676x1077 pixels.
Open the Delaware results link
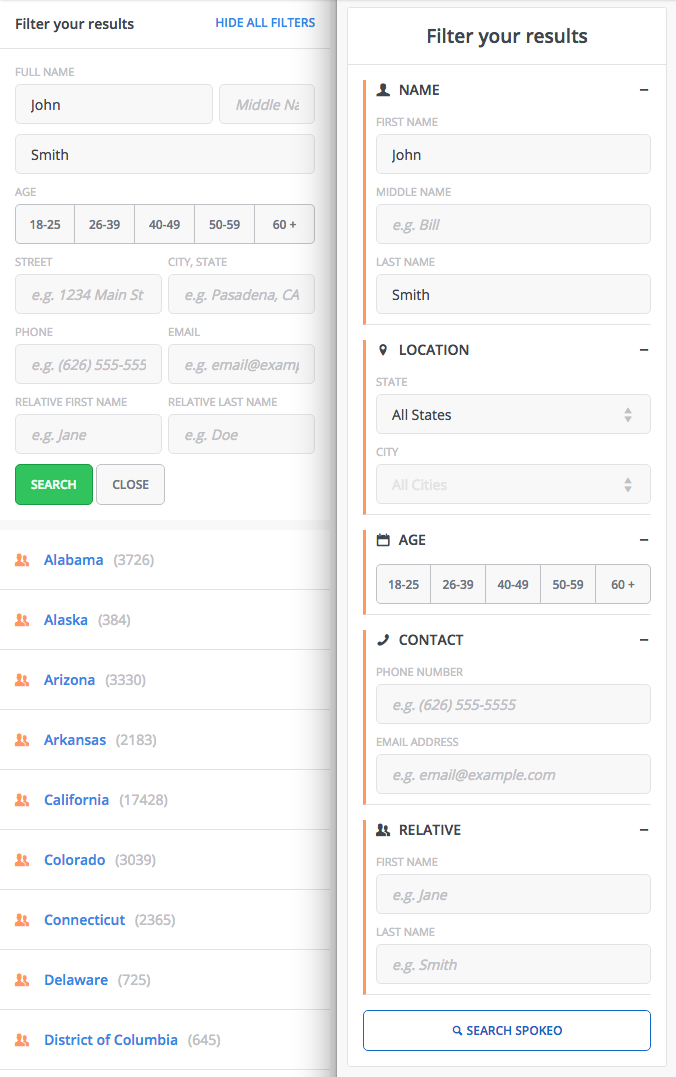pyautogui.click(x=76, y=979)
